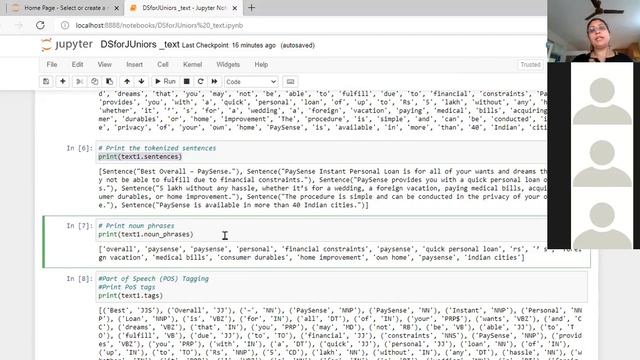Viewport: 640px width, 360px height.
Task: Click the site information icon in address bar
Action: (x=65, y=25)
